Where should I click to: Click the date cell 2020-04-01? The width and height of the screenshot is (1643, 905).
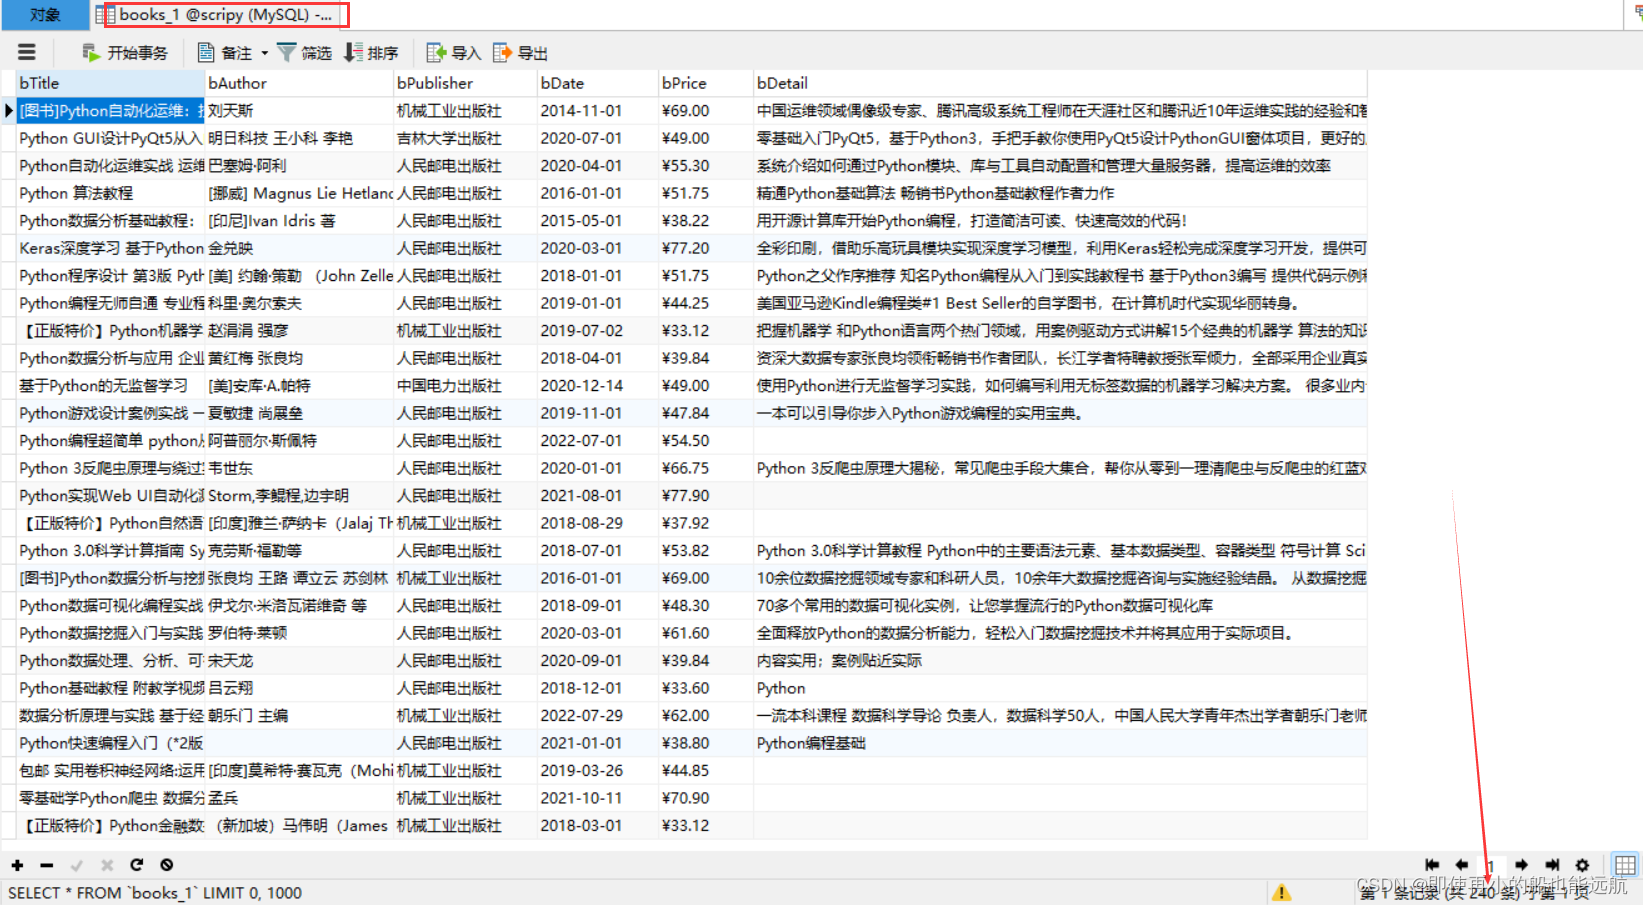click(x=597, y=166)
